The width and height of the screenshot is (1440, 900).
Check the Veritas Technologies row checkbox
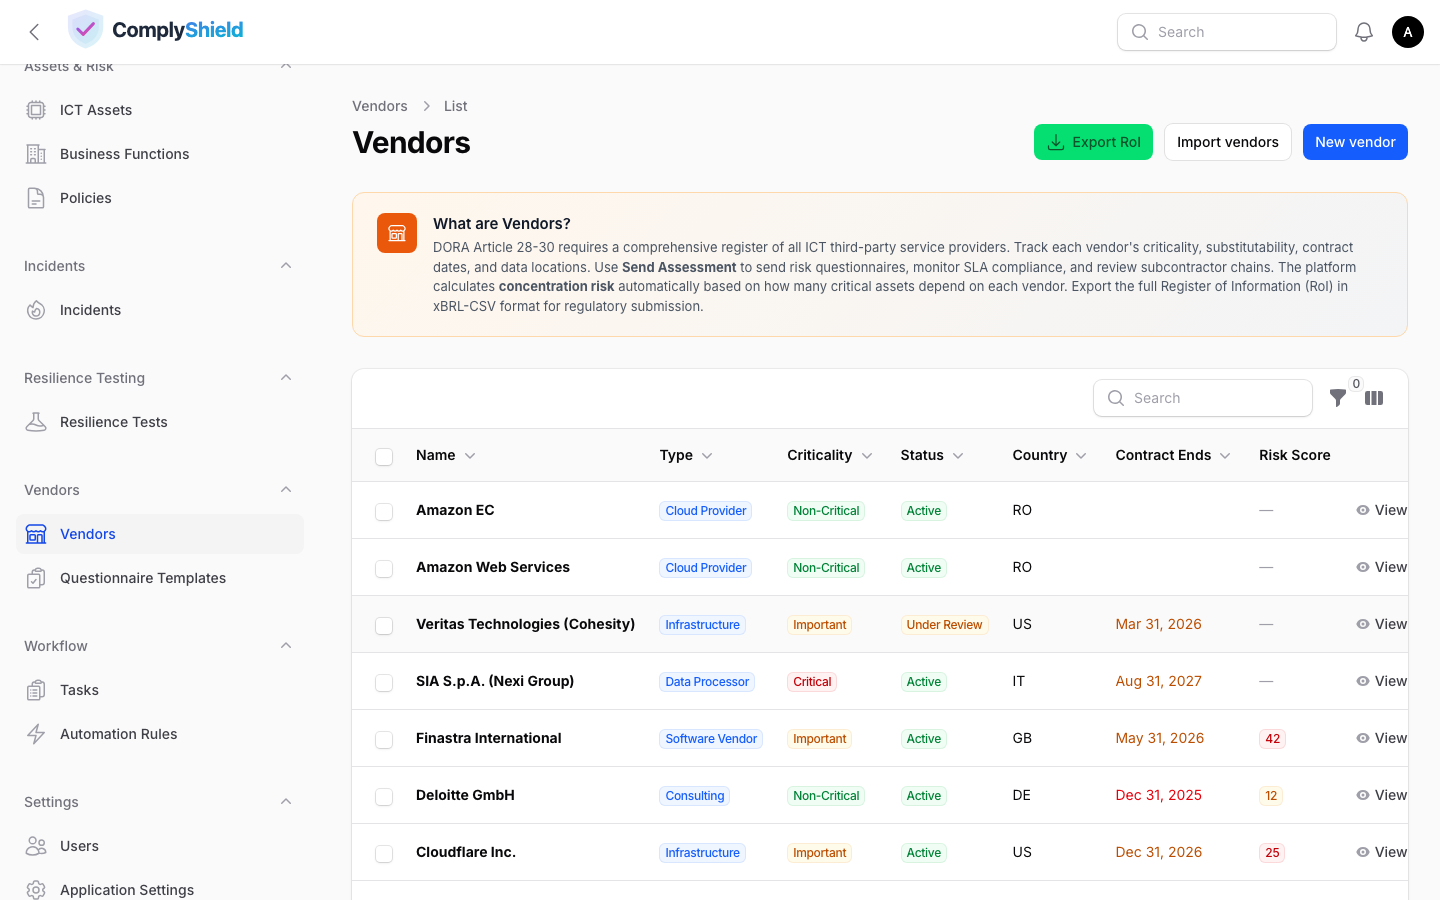click(x=384, y=625)
